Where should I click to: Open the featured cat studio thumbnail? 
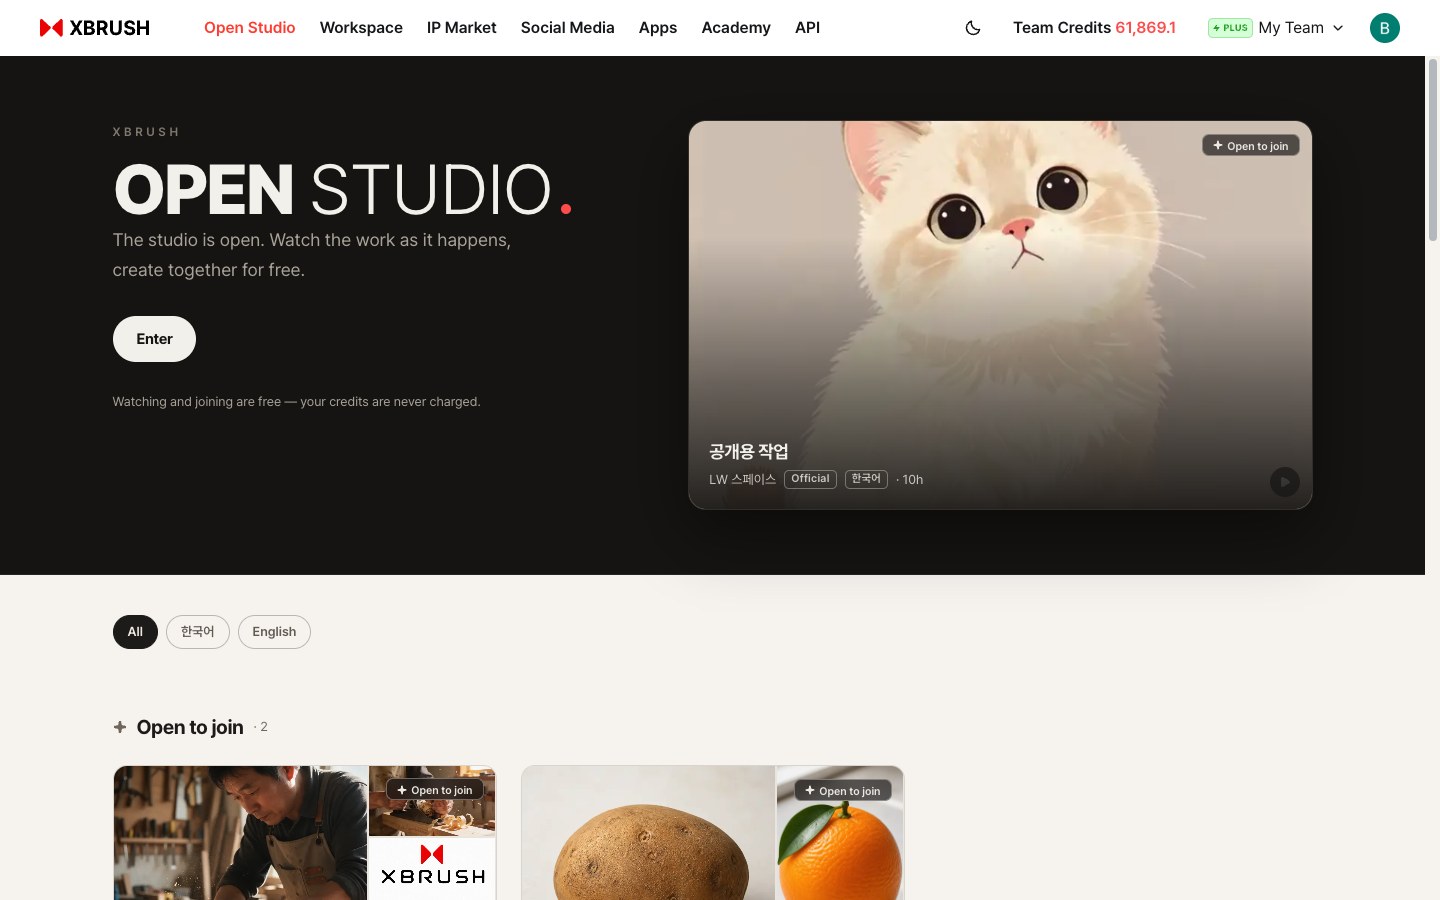tap(1000, 315)
